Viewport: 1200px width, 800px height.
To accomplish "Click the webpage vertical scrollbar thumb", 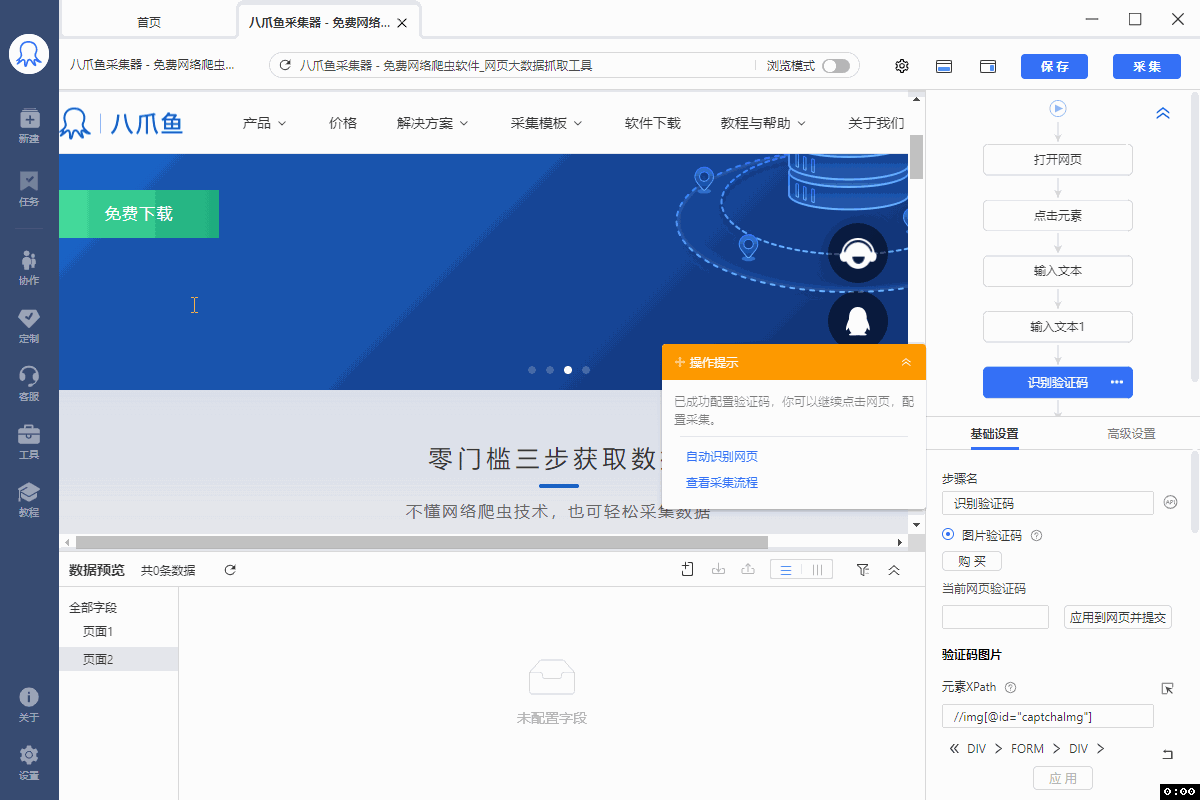I will point(916,155).
